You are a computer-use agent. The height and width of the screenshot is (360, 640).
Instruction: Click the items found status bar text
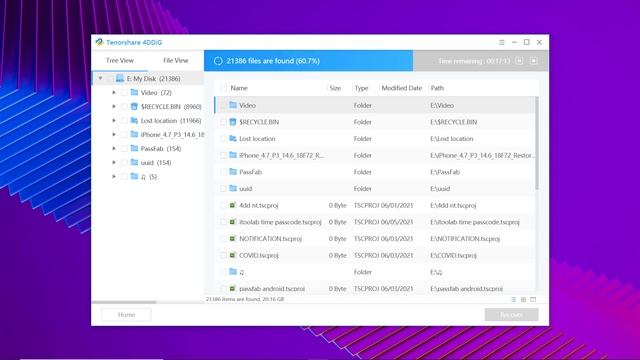click(x=245, y=299)
